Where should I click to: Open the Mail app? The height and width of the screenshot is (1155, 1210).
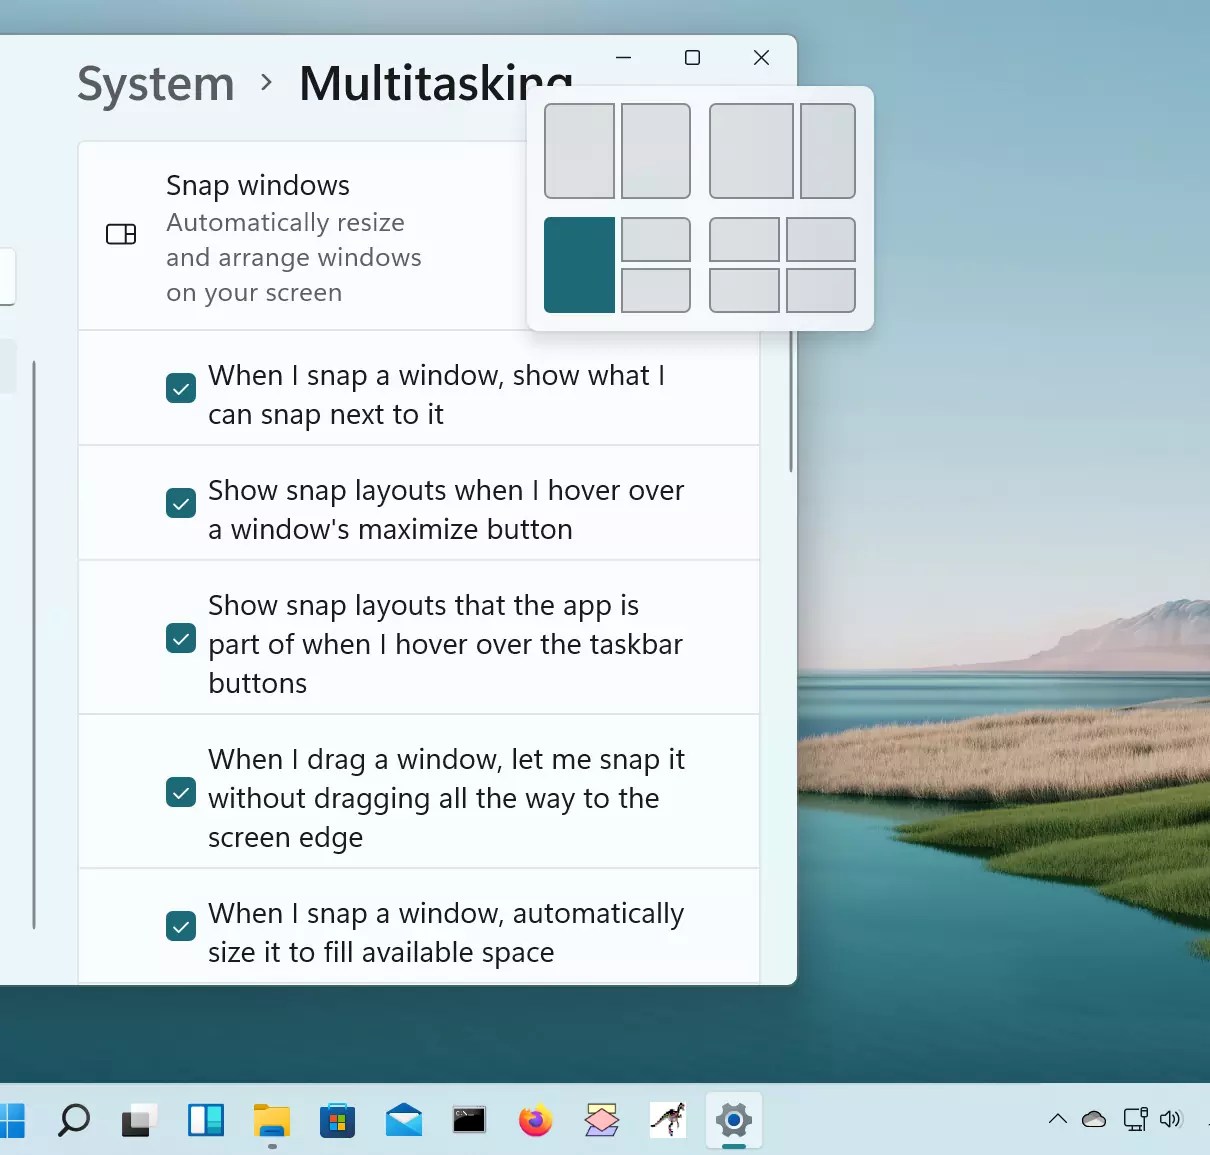(x=404, y=1120)
